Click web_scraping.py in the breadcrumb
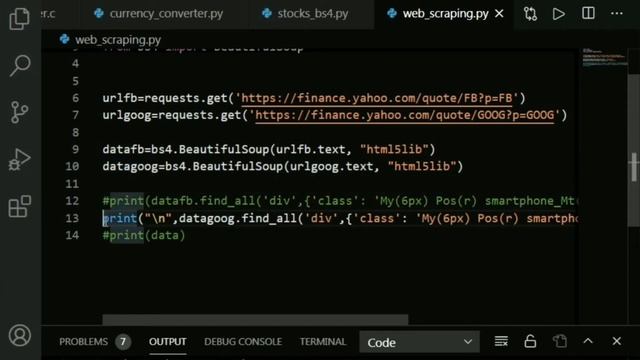Viewport: 640px width, 360px height. click(x=118, y=40)
